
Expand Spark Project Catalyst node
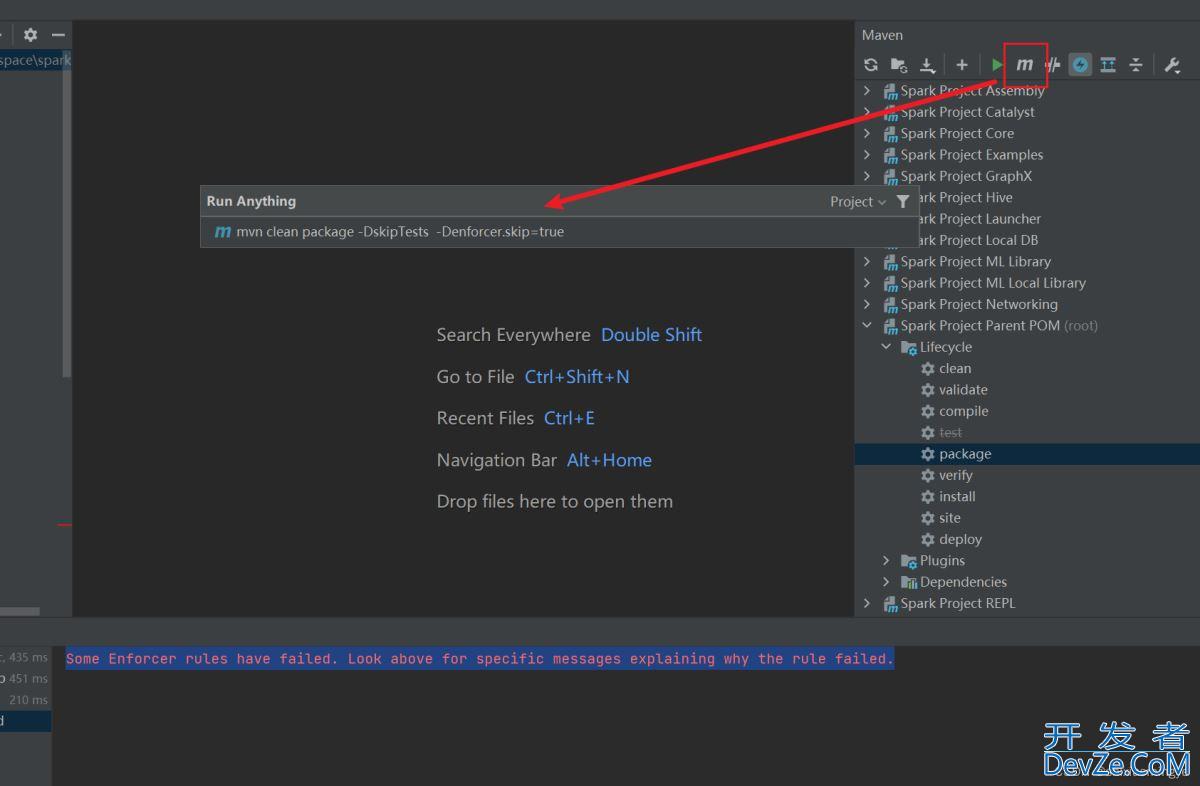coord(867,112)
